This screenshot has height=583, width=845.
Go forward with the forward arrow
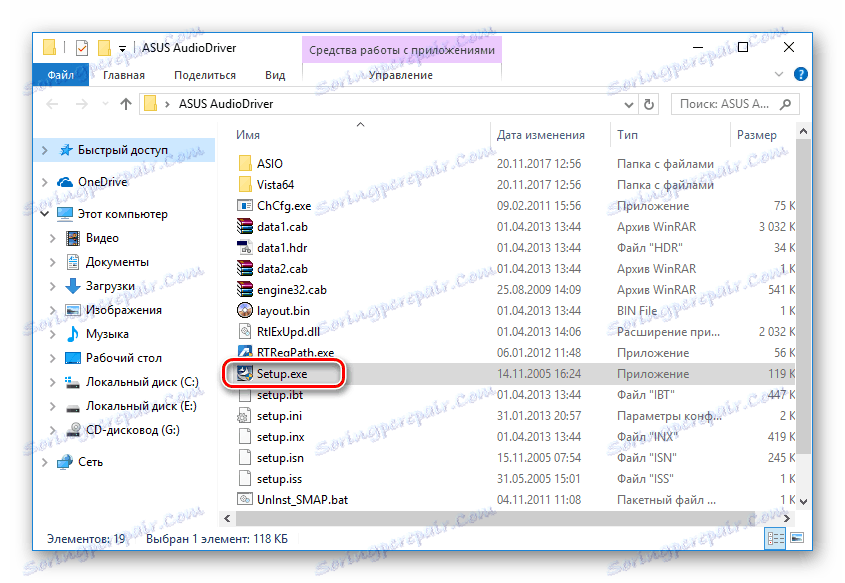pyautogui.click(x=81, y=104)
